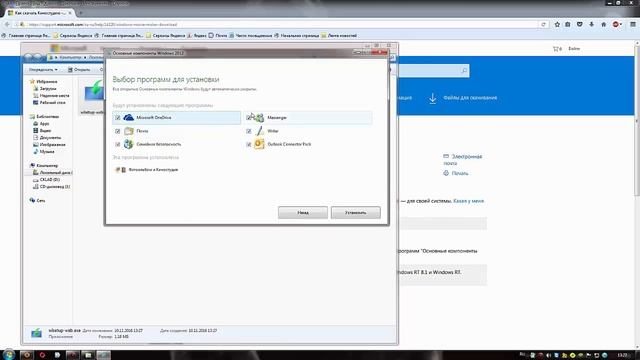Uncheck the Microsoft OneDrive checkbox
This screenshot has height=360, width=640.
pyautogui.click(x=118, y=118)
